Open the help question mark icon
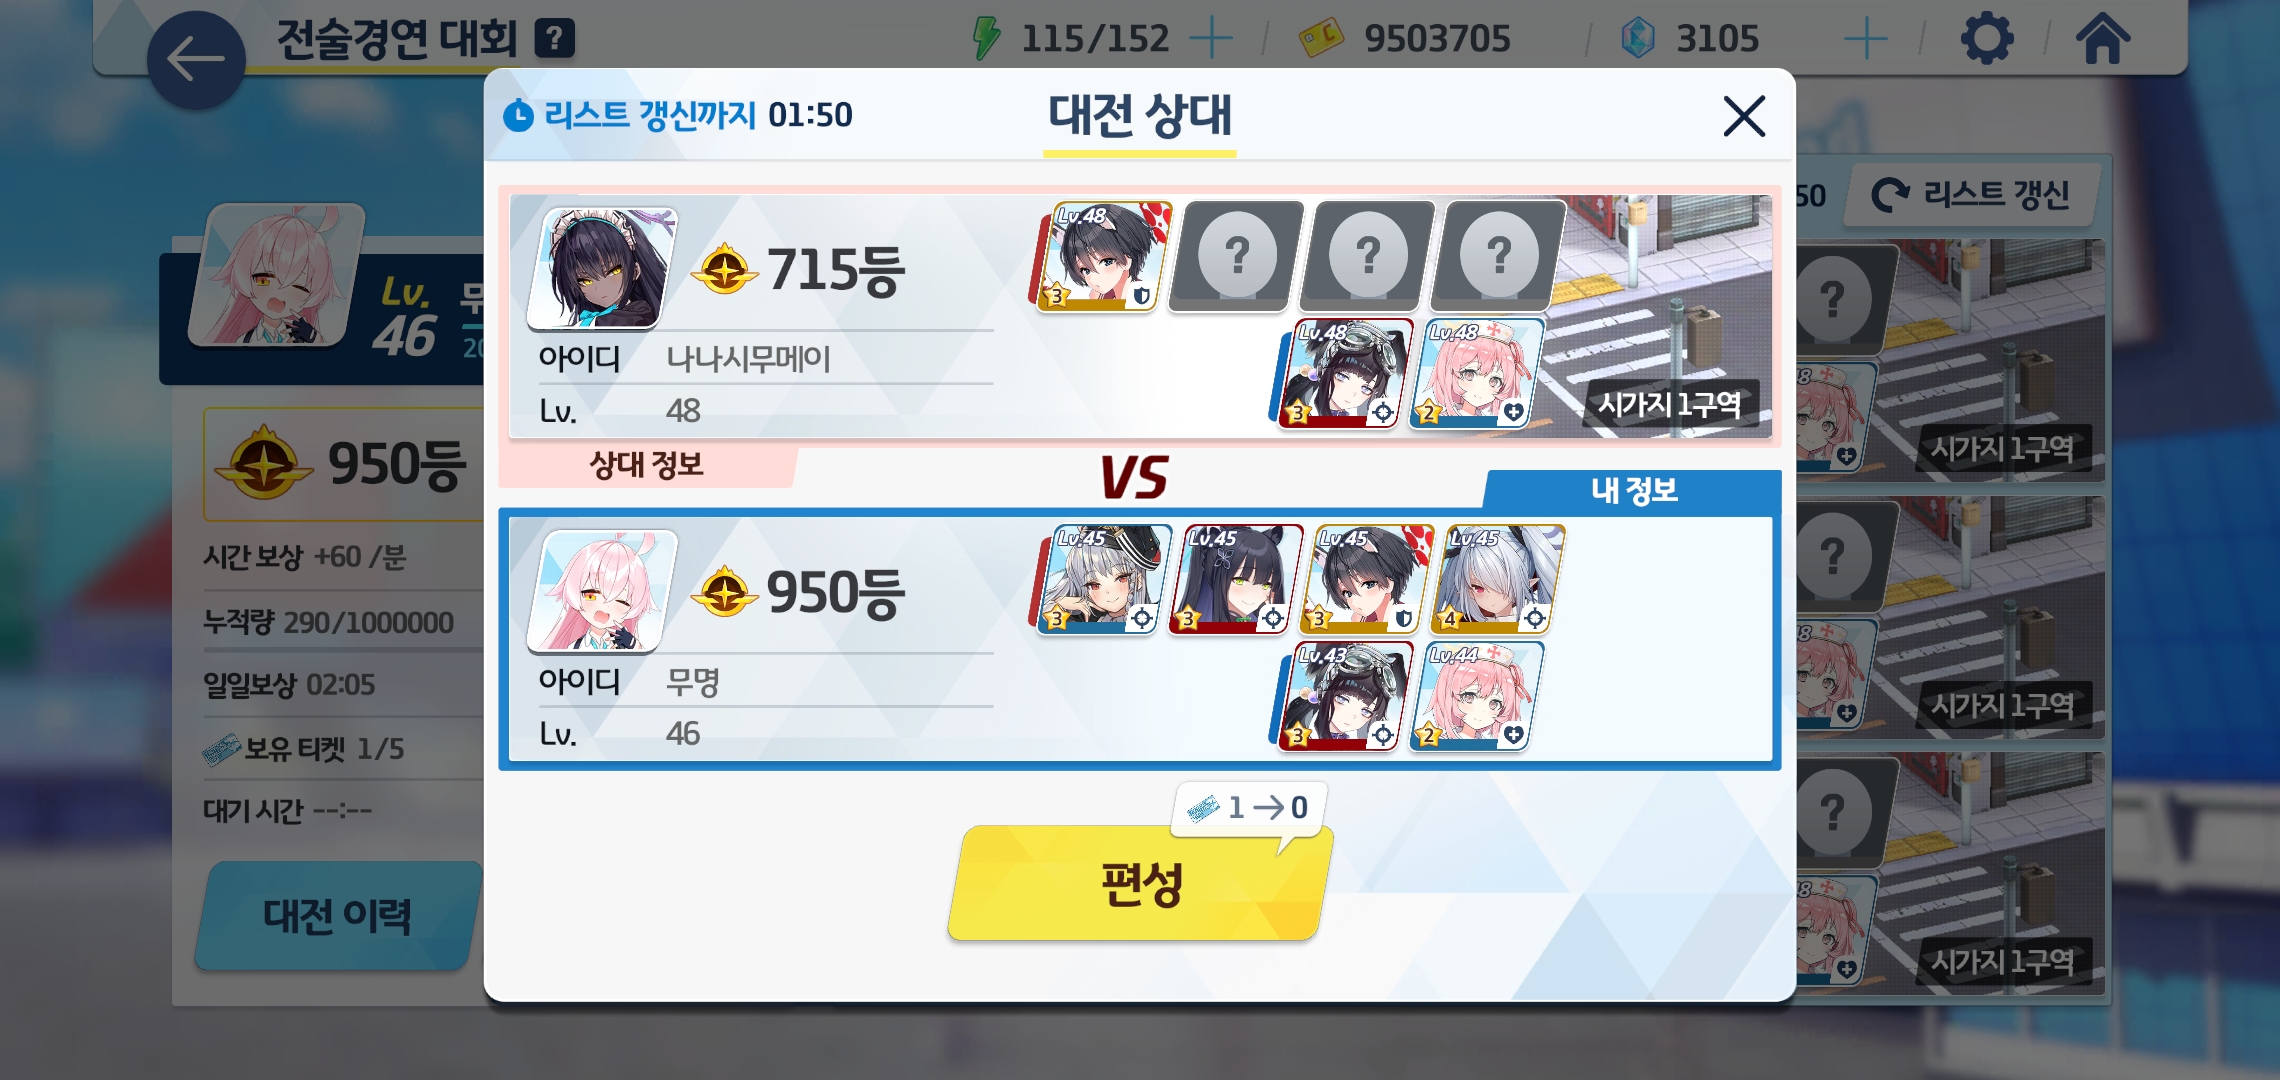Screen dimensions: 2280x1080 (x=554, y=38)
